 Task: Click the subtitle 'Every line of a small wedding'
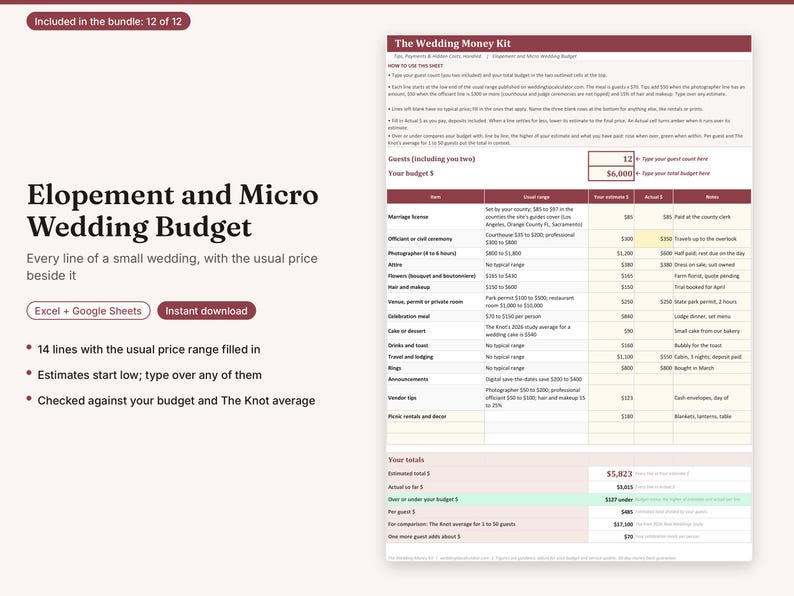click(172, 267)
